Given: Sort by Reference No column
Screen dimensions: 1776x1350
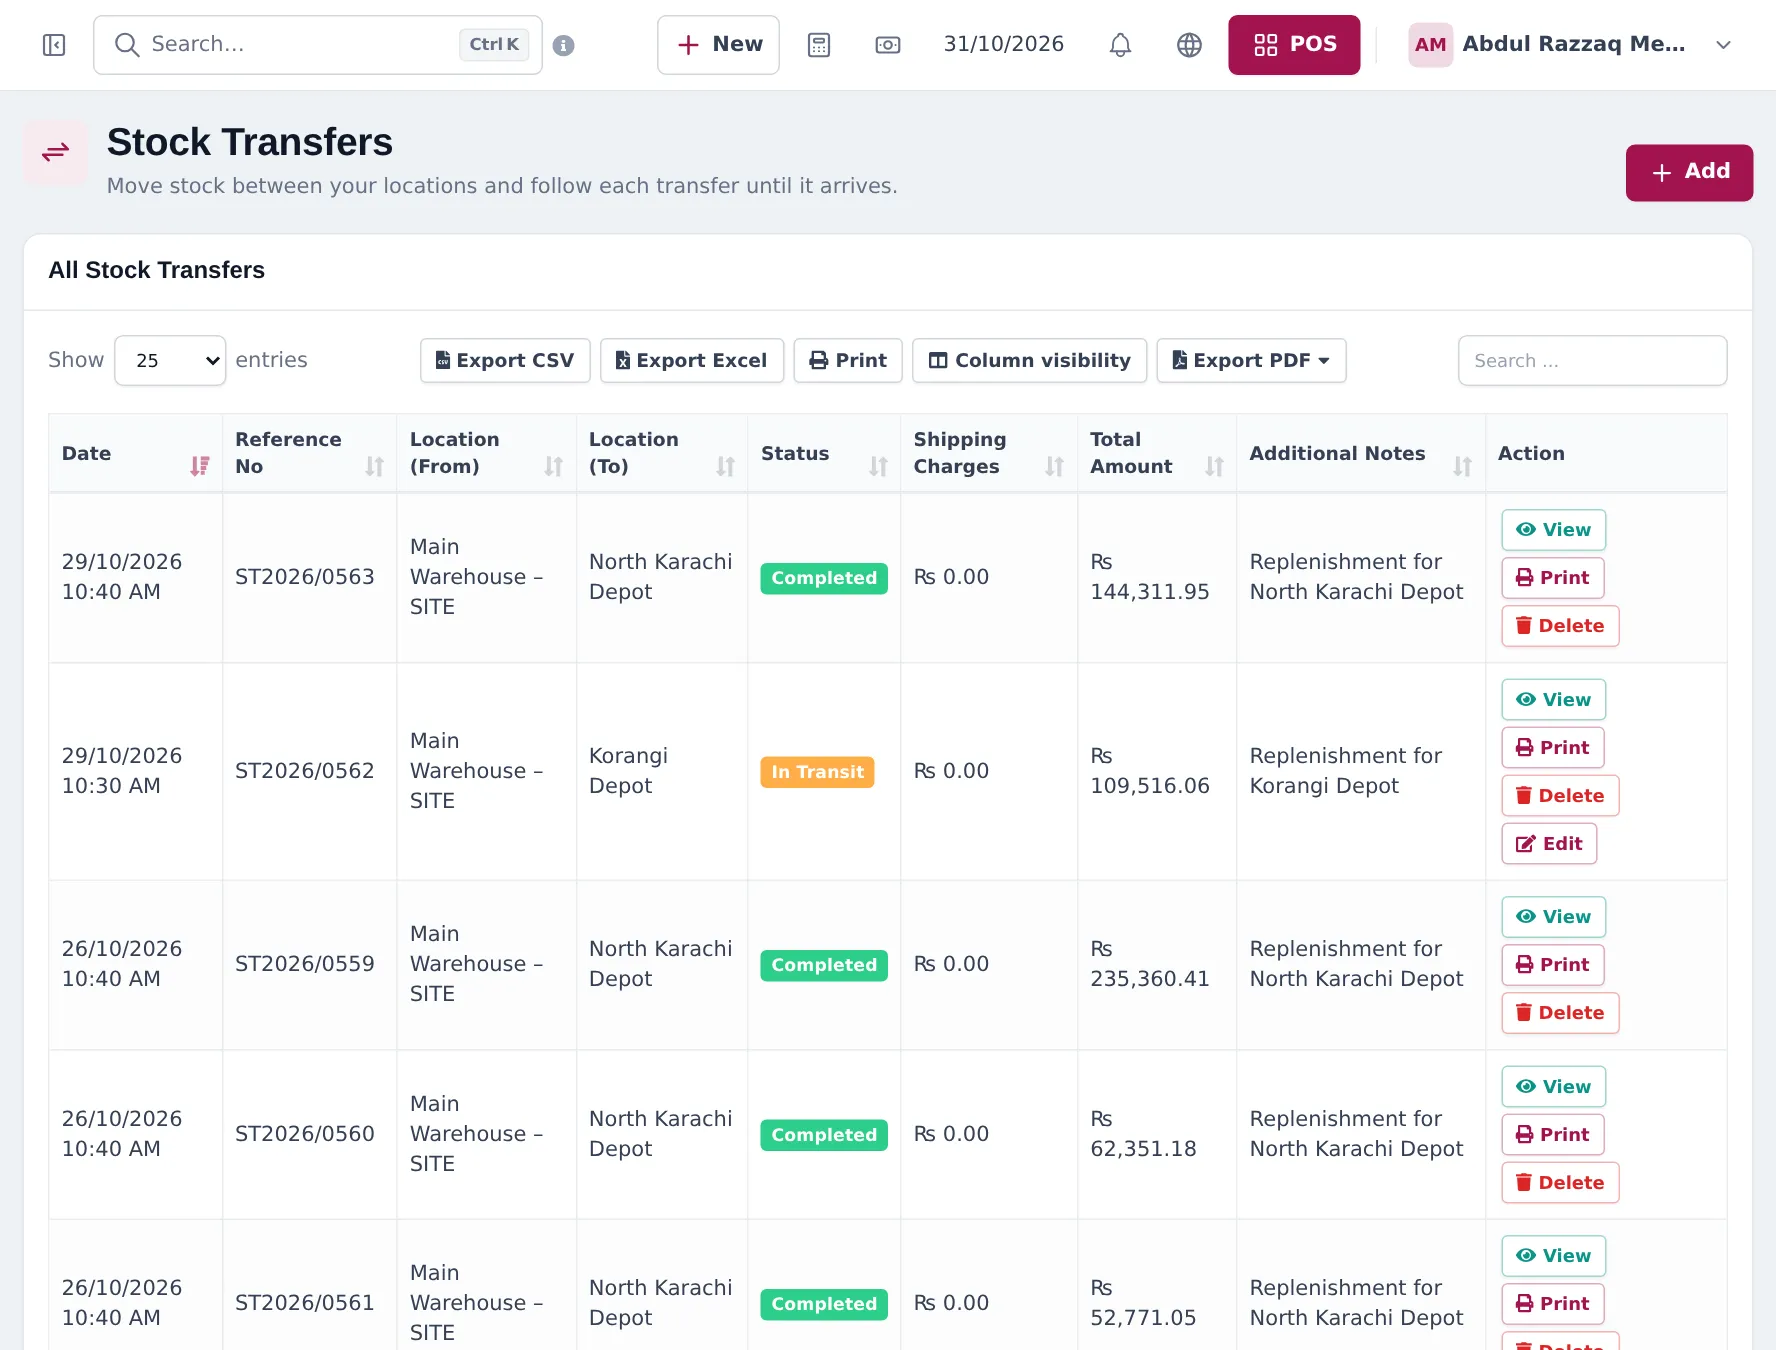Looking at the screenshot, I should pos(309,453).
